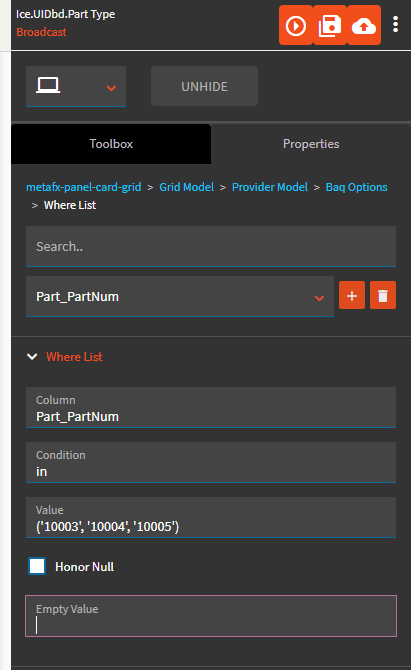
Task: Click the orange Preview play icon
Action: point(296,26)
